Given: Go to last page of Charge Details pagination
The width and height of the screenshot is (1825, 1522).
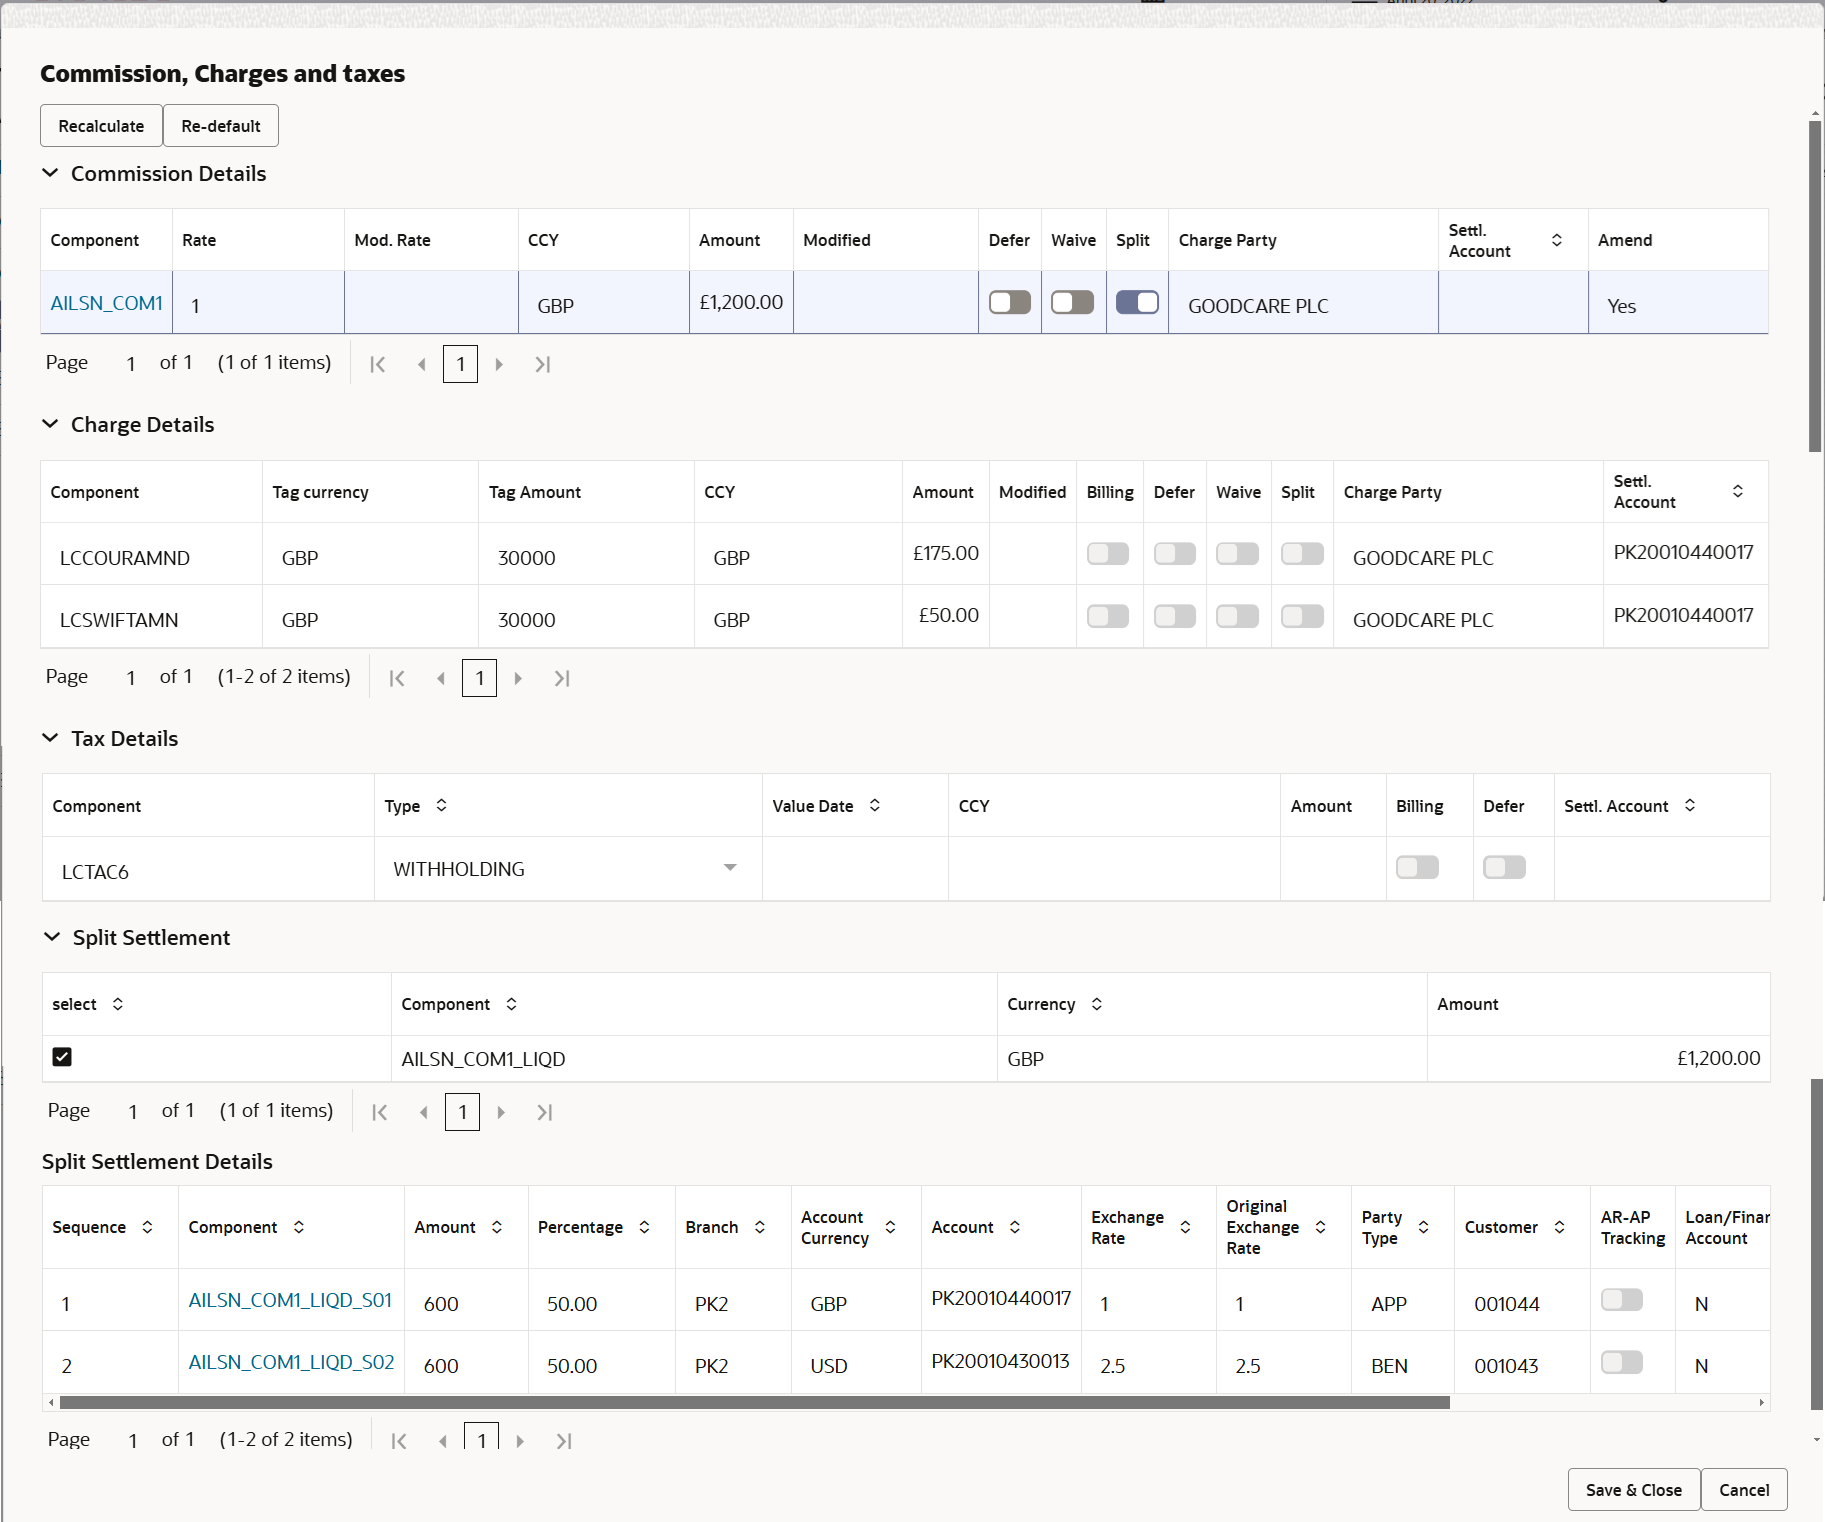Looking at the screenshot, I should [562, 678].
